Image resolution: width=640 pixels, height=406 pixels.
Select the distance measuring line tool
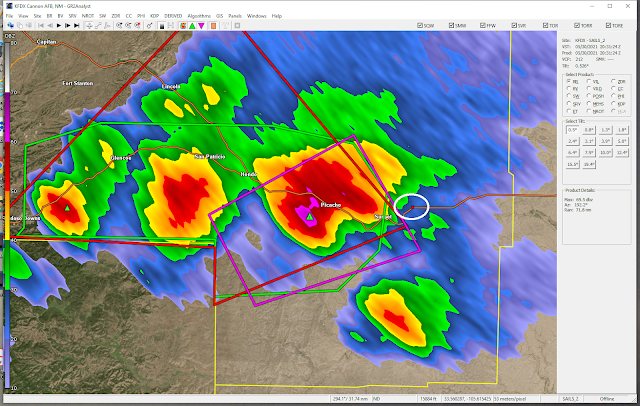pos(98,25)
